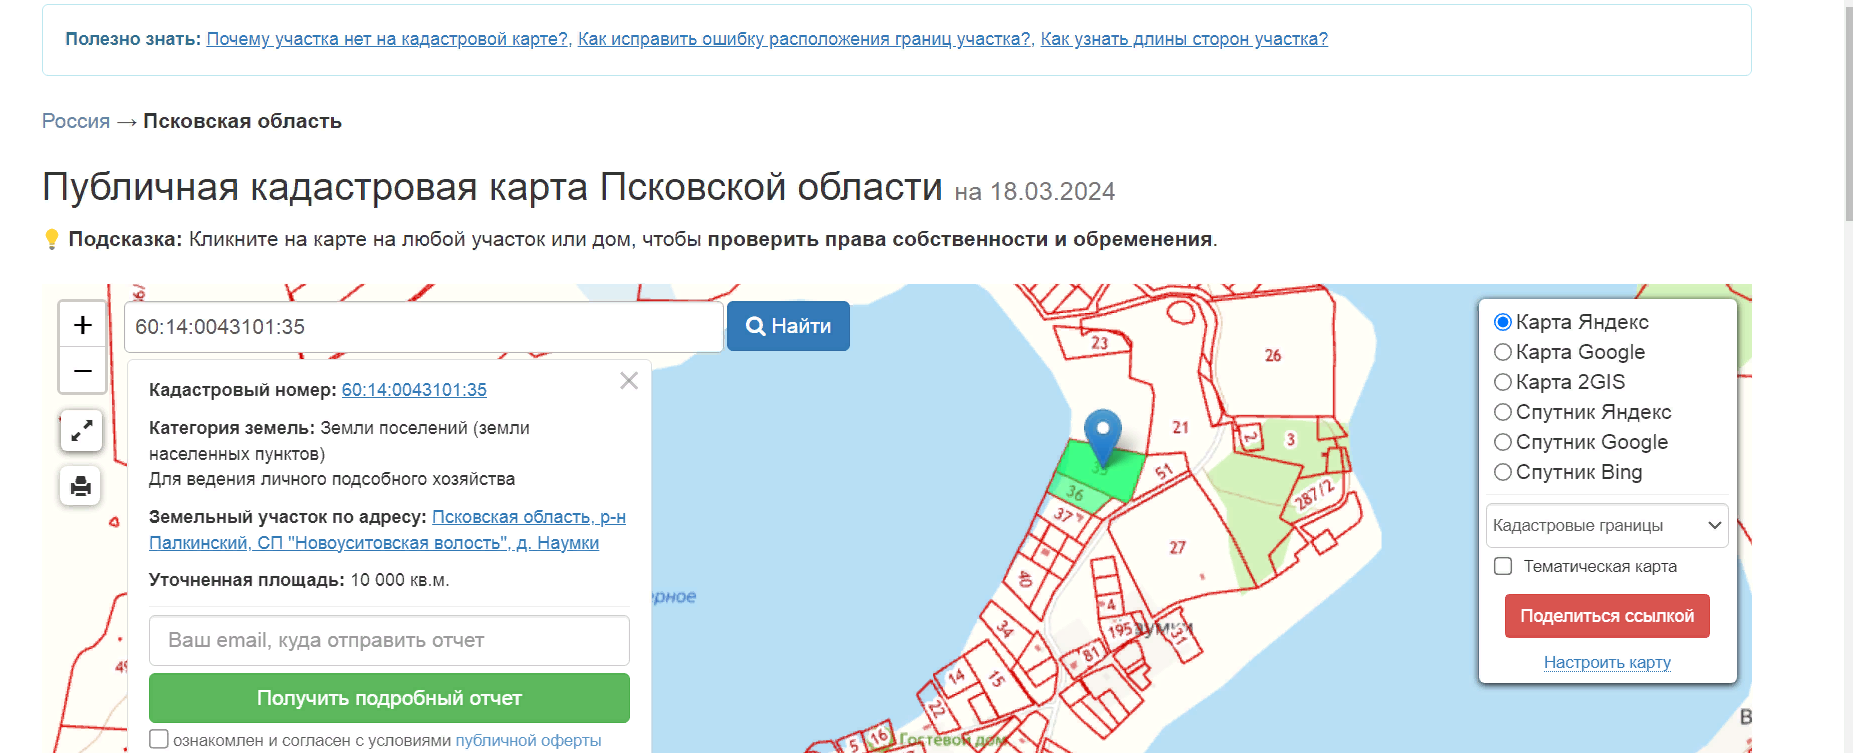Enable the Тематическая карта checkbox
Viewport: 1853px width, 753px height.
(x=1503, y=566)
